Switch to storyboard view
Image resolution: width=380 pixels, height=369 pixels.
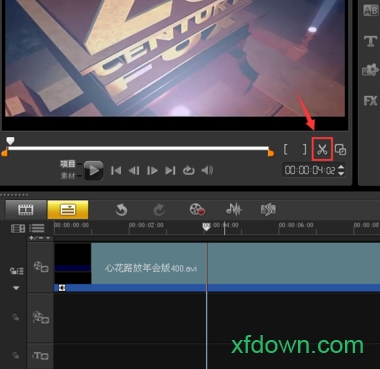click(26, 210)
